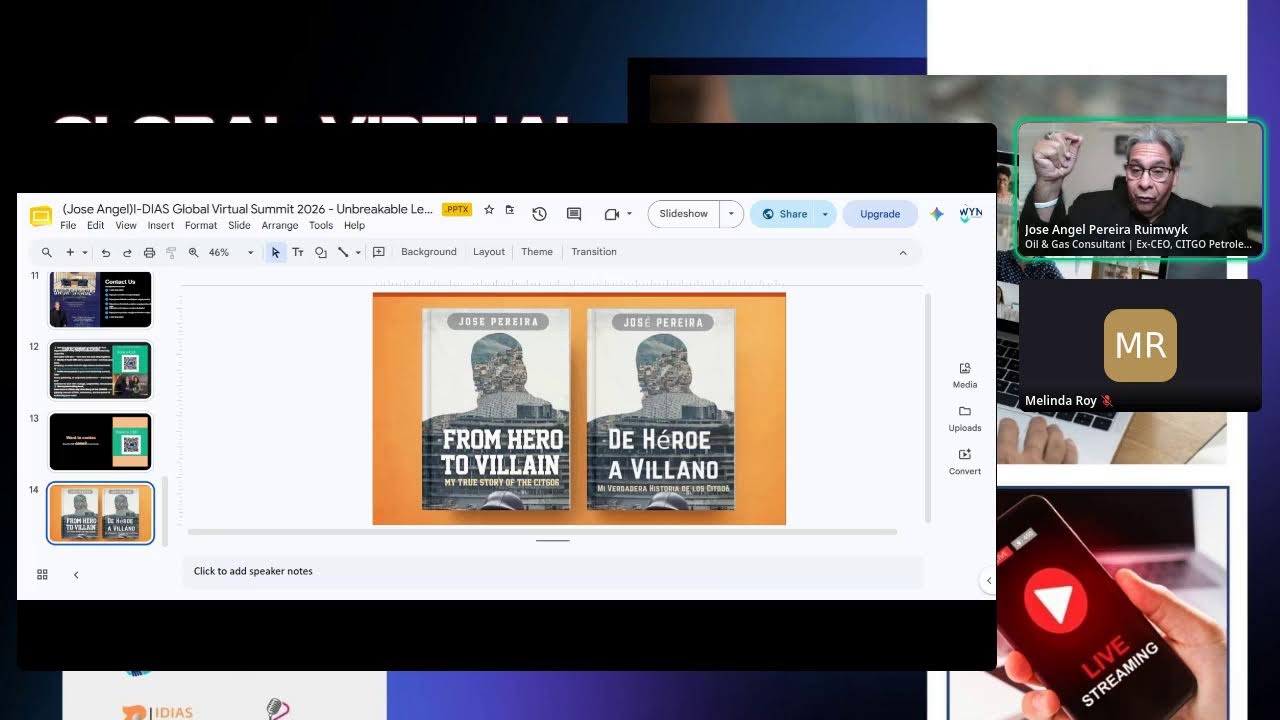Open the File menu
The height and width of the screenshot is (720, 1280).
68,226
